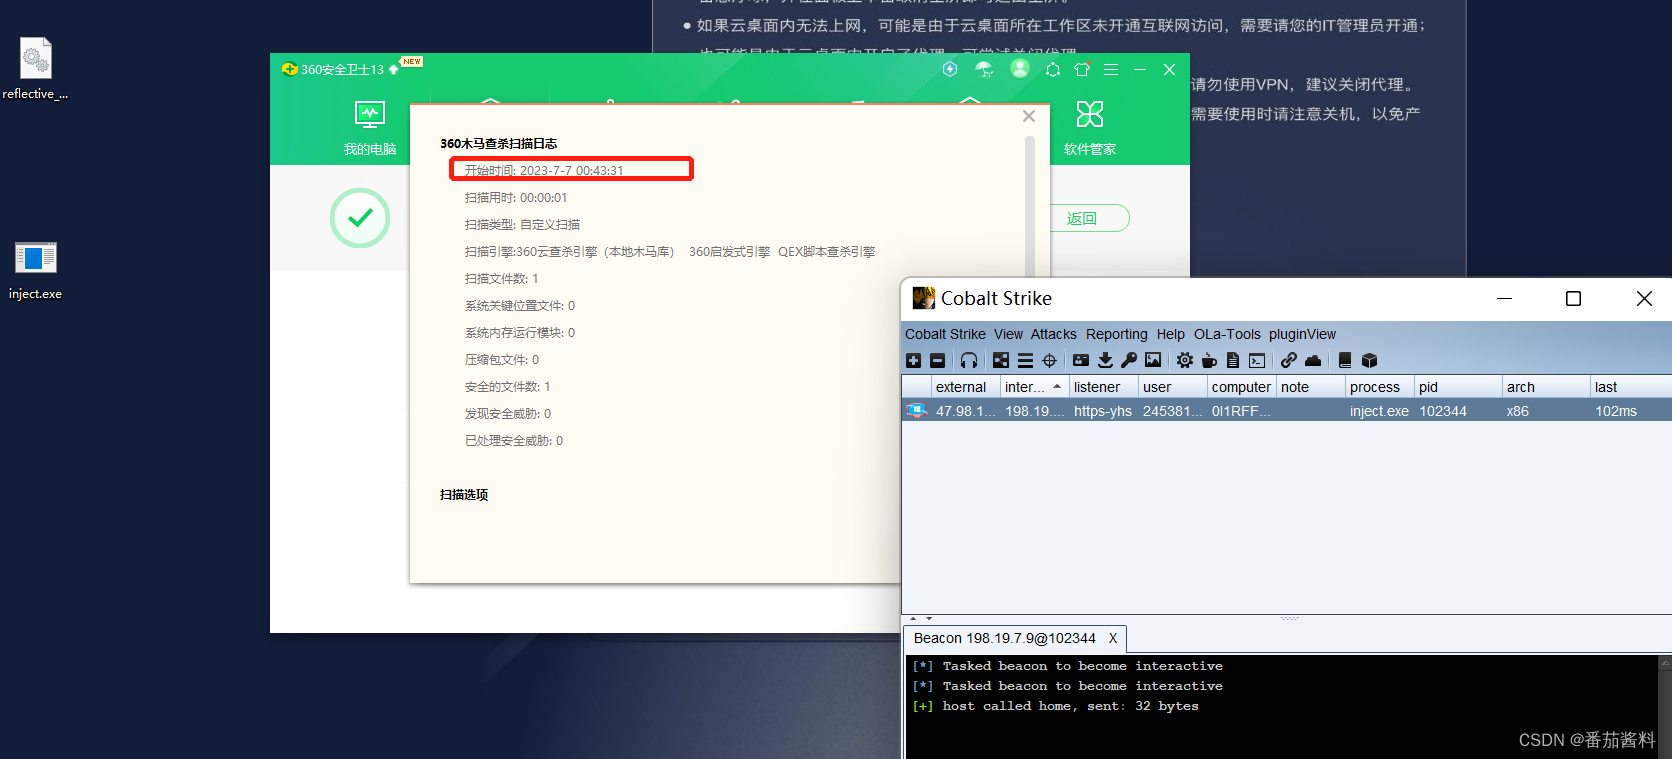This screenshot has height=759, width=1672.
Task: Click the 360 skin shirt icon
Action: point(1082,69)
